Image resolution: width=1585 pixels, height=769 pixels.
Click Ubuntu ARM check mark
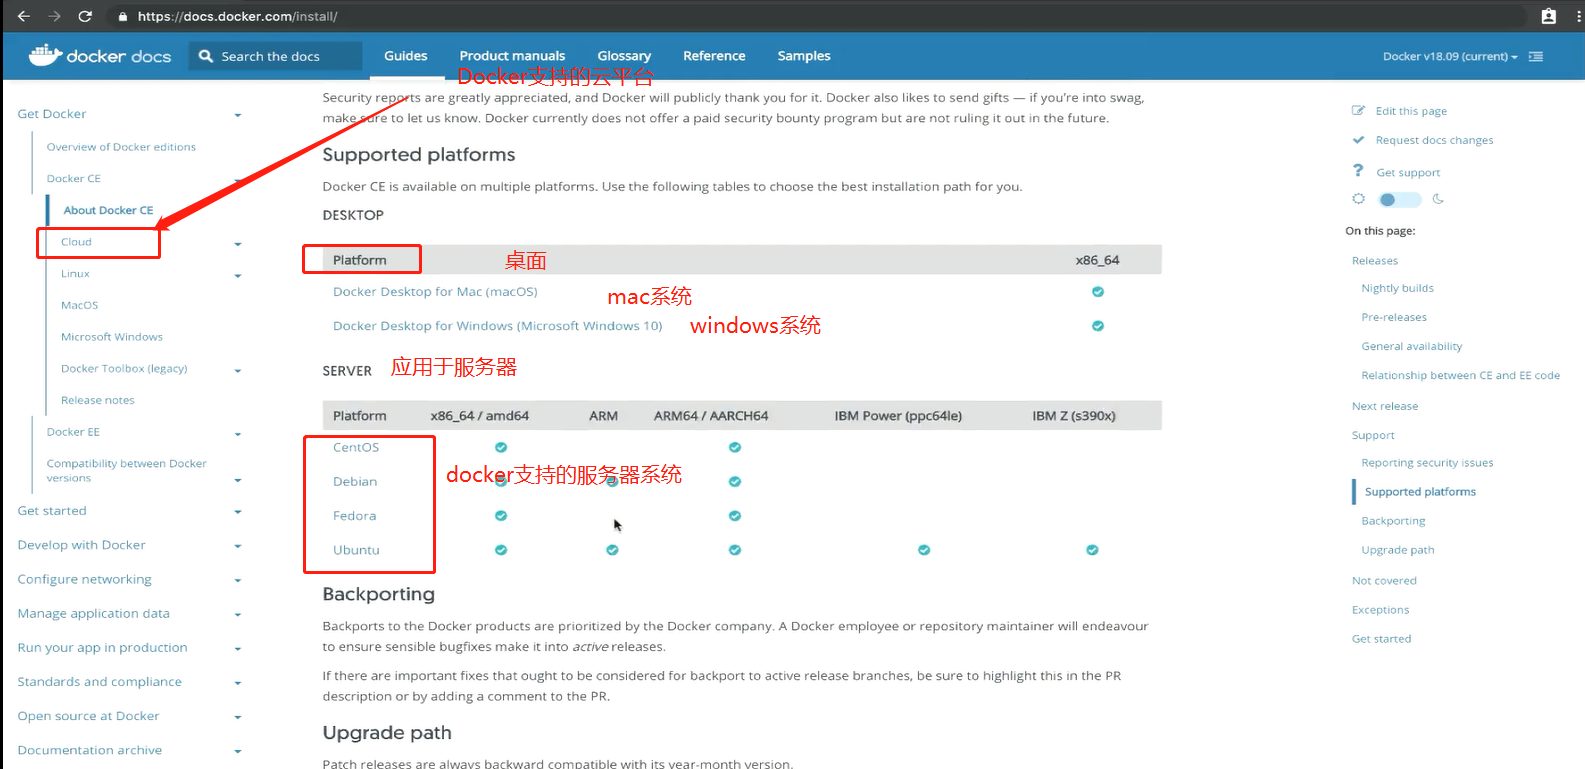tap(612, 550)
